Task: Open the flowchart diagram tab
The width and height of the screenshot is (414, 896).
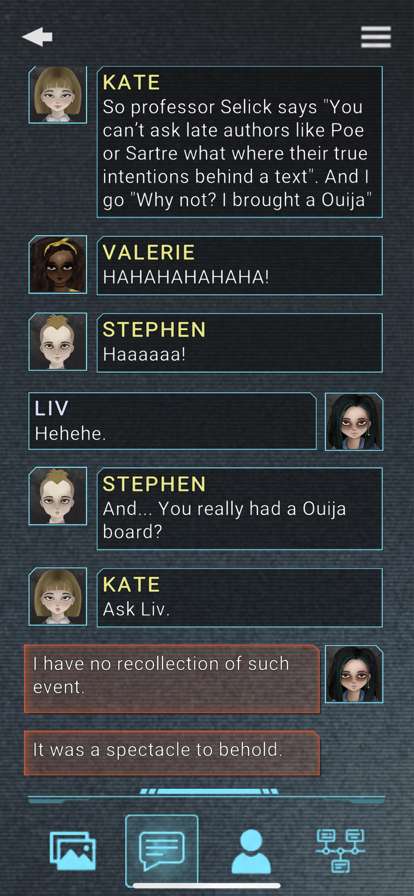Action: point(340,851)
